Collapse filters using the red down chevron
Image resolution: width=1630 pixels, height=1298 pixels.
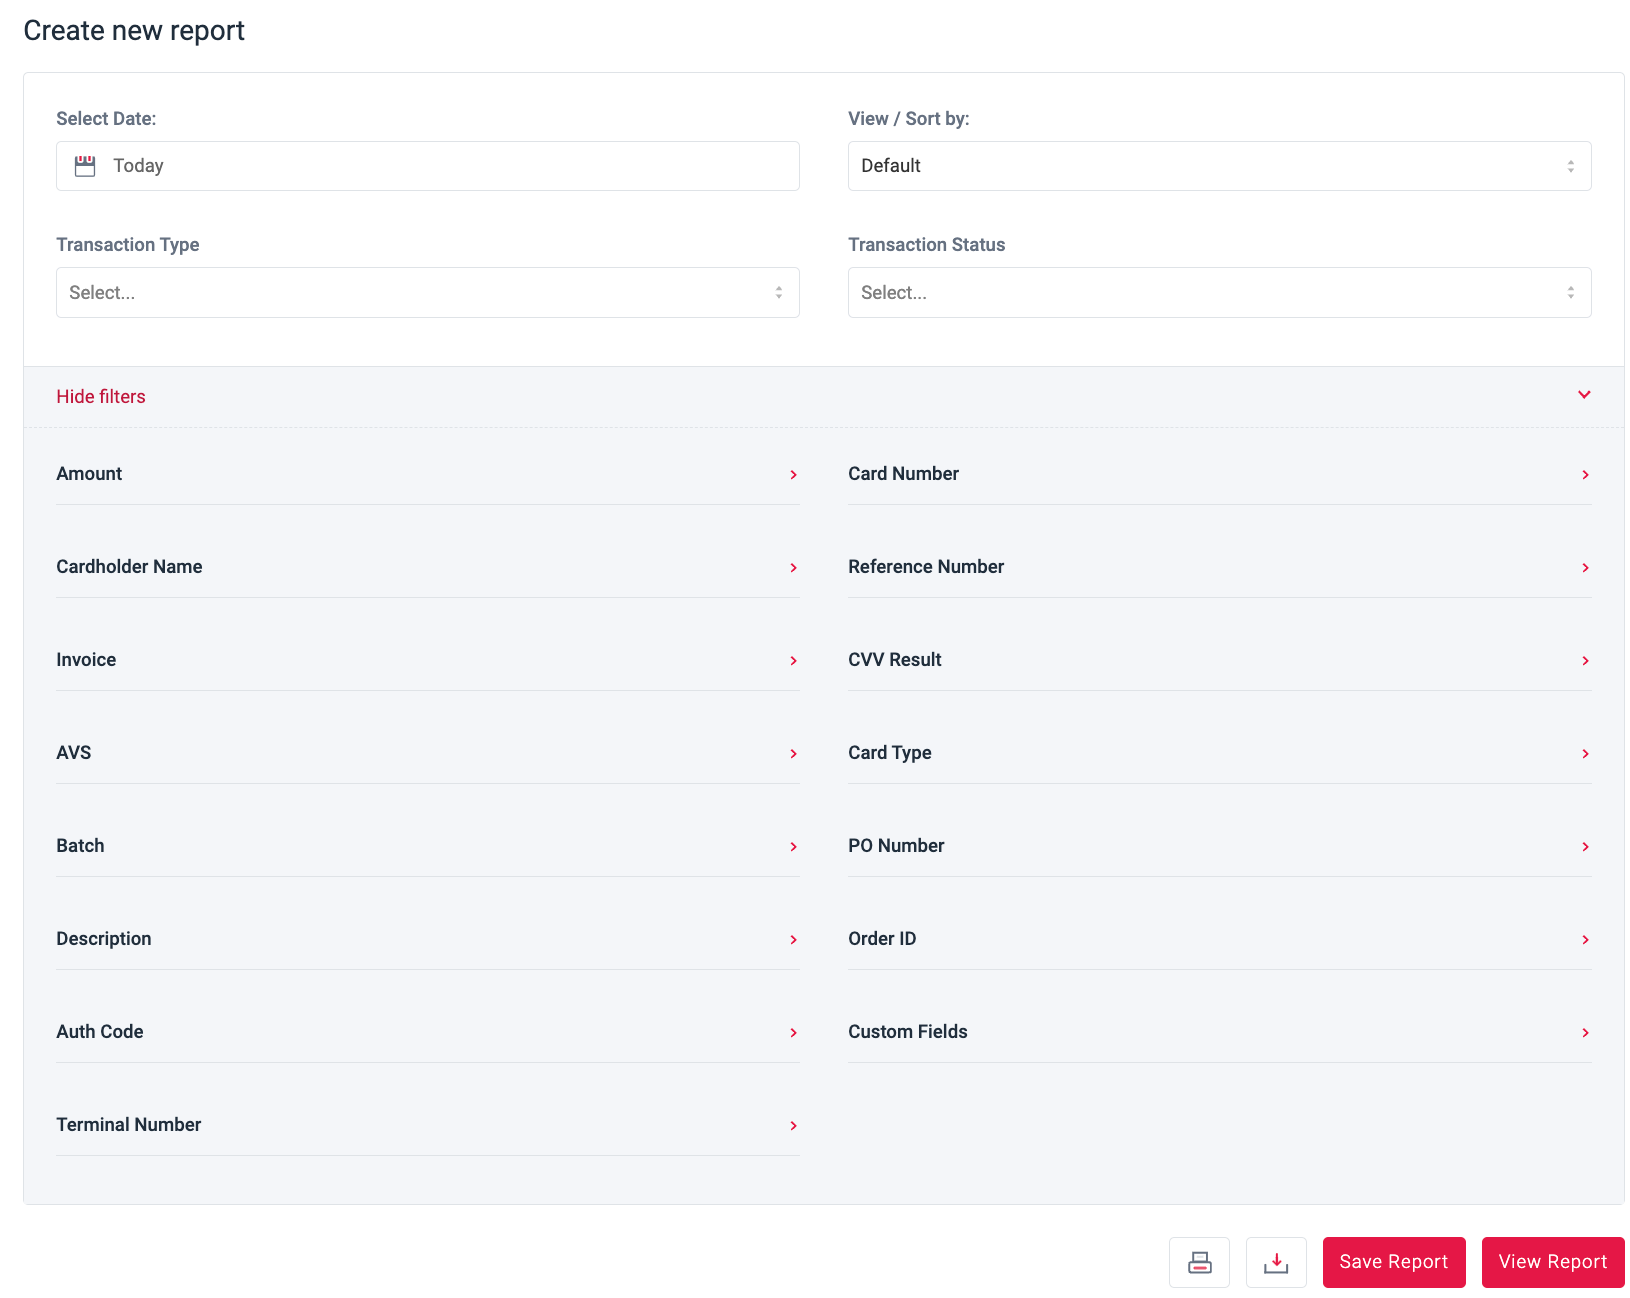click(x=1584, y=395)
